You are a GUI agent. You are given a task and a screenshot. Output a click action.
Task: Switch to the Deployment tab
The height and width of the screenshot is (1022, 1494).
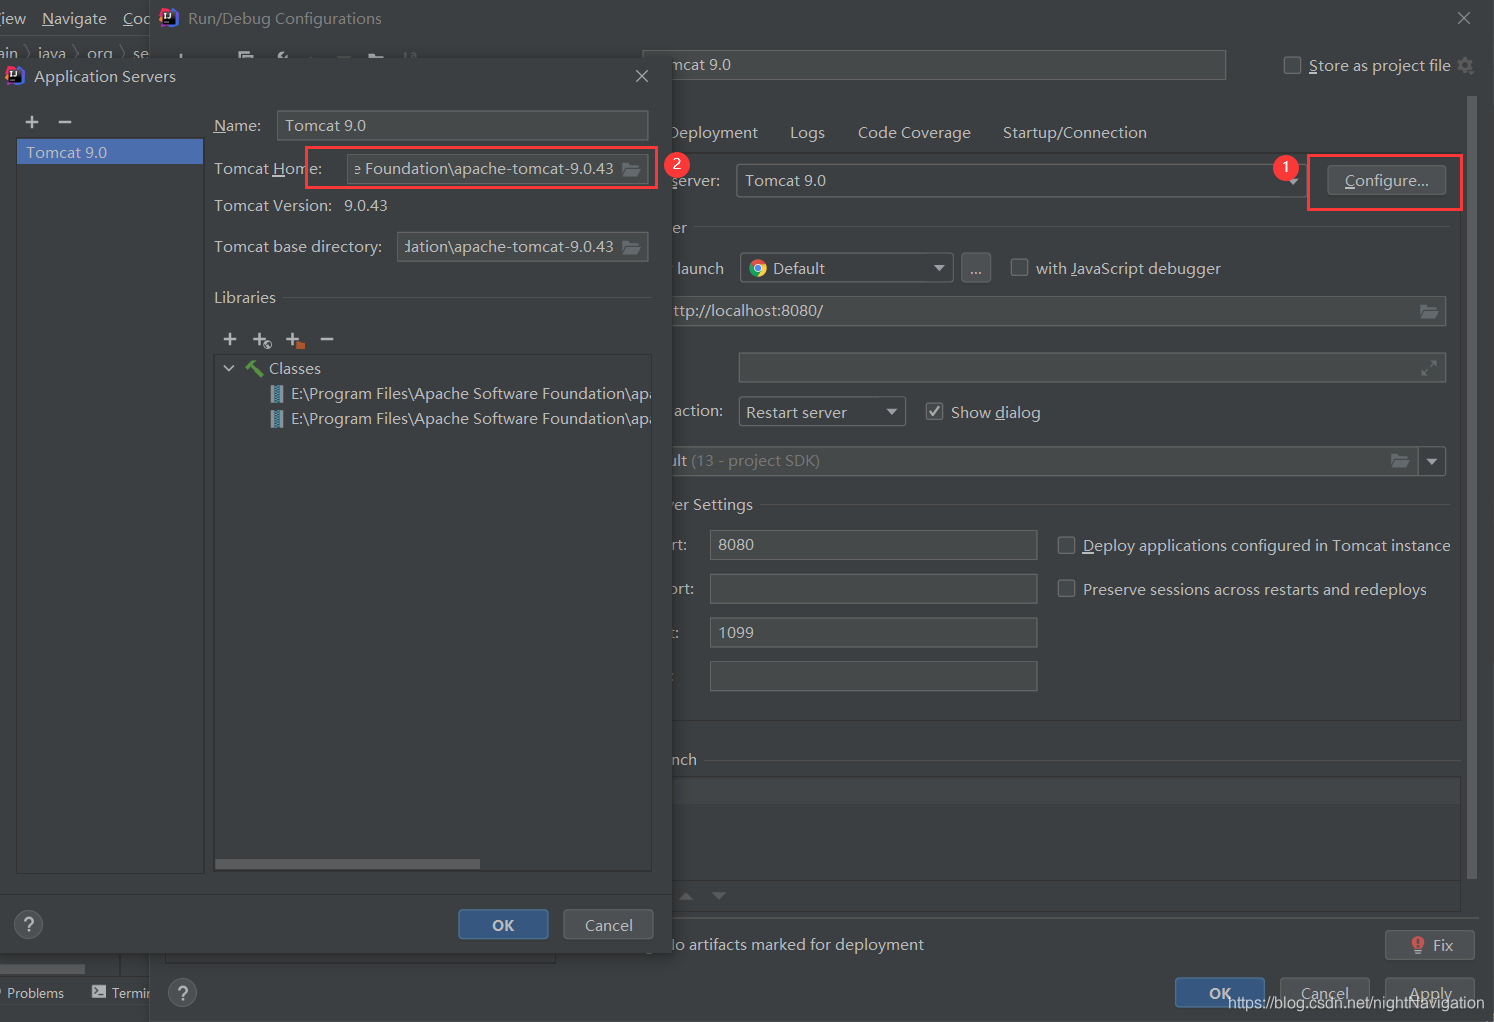click(x=714, y=133)
